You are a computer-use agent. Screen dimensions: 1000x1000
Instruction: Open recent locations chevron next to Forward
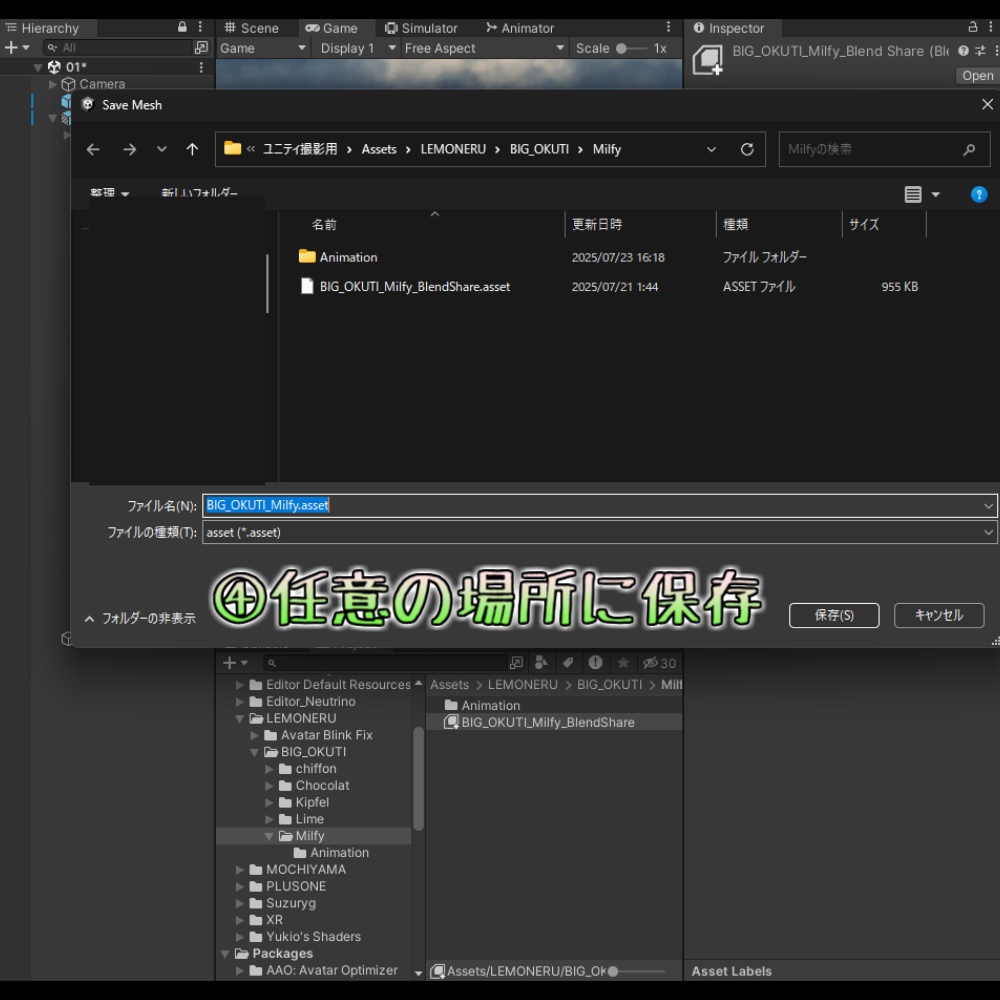pos(161,149)
